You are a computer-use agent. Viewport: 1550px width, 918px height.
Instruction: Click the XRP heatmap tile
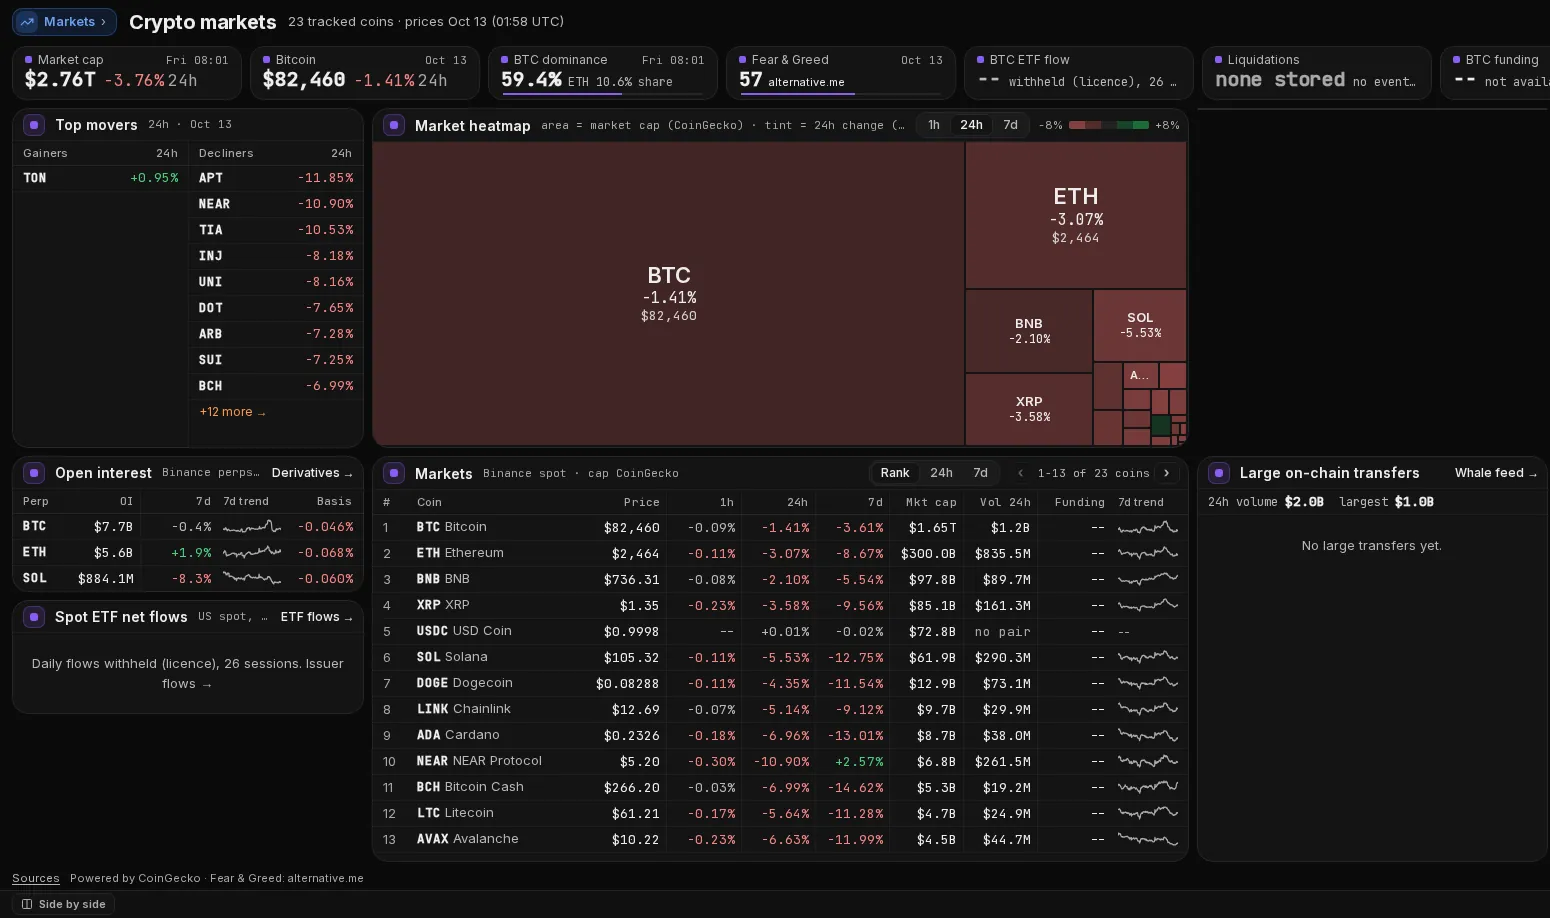[x=1029, y=409]
